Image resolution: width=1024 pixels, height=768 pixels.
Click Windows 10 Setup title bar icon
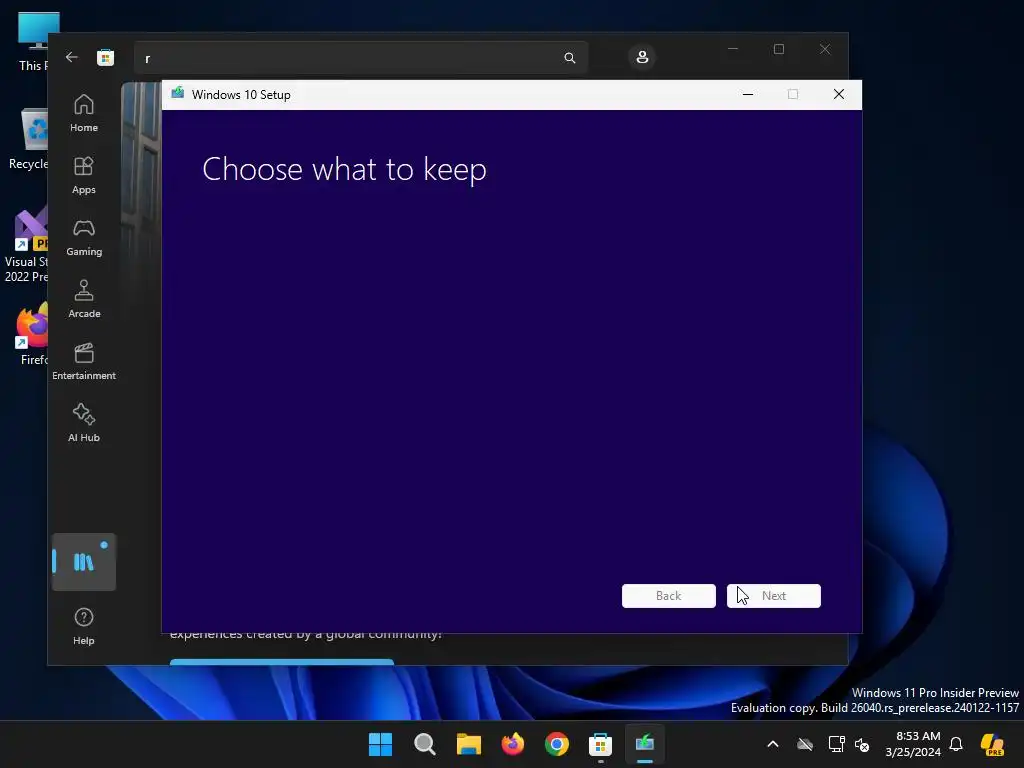pos(178,93)
